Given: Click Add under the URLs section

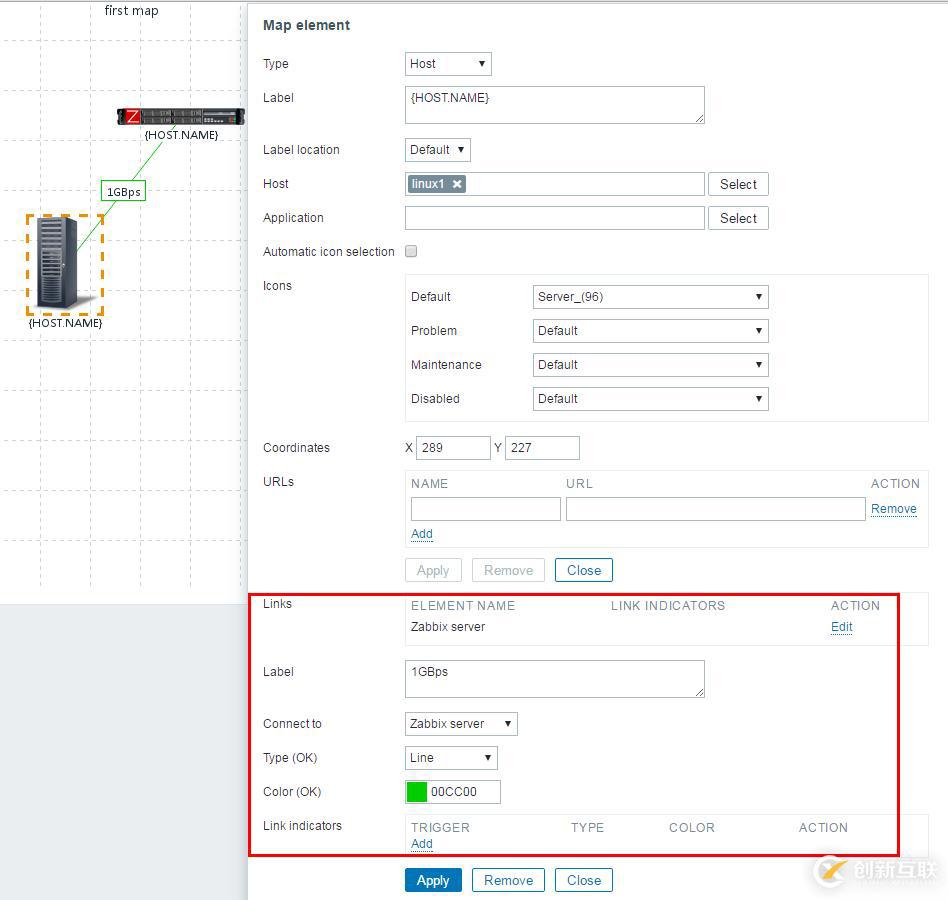Looking at the screenshot, I should (x=421, y=533).
